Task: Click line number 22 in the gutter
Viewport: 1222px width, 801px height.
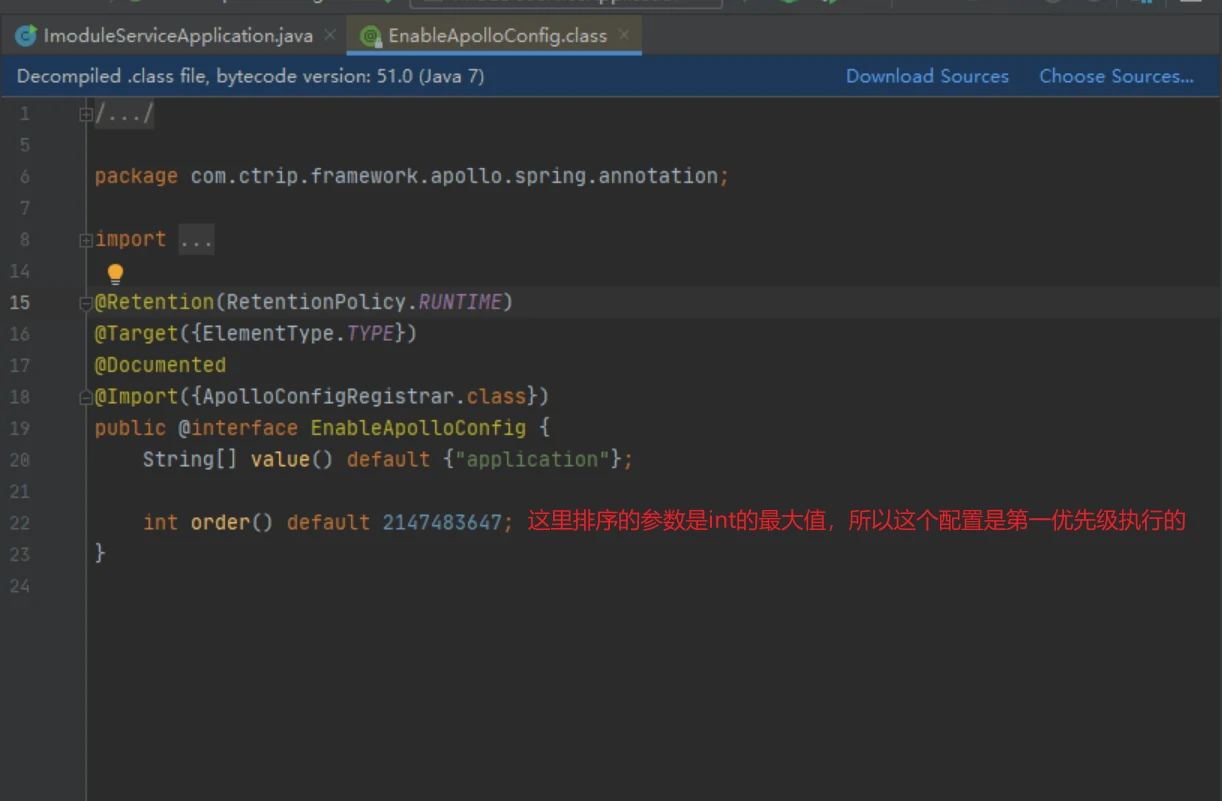Action: tap(20, 523)
